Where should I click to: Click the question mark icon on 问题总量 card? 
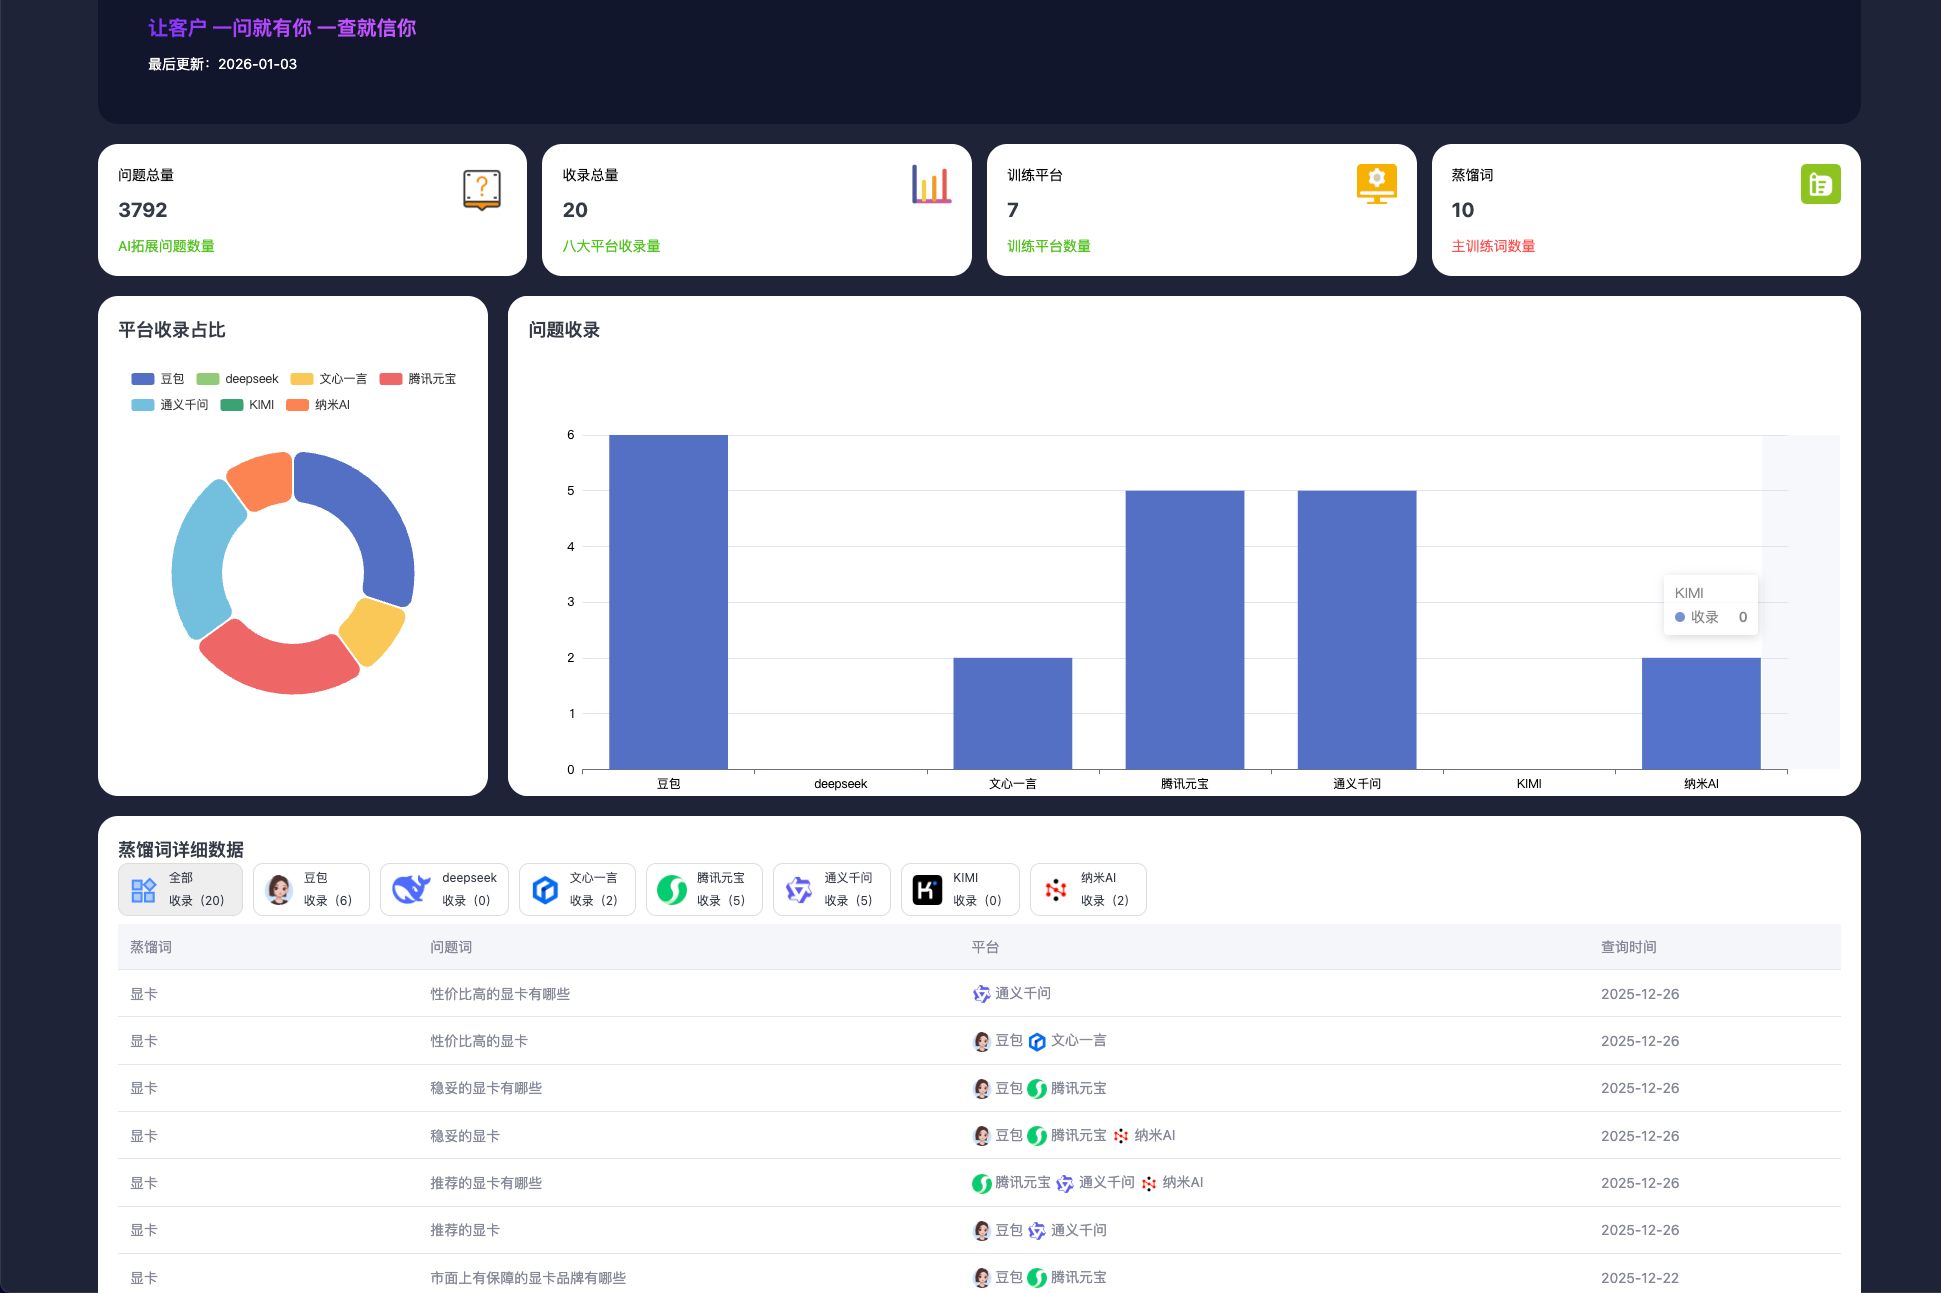click(481, 189)
